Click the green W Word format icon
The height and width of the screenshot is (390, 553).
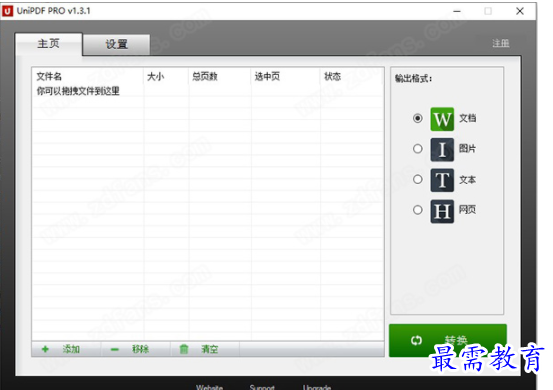click(442, 119)
